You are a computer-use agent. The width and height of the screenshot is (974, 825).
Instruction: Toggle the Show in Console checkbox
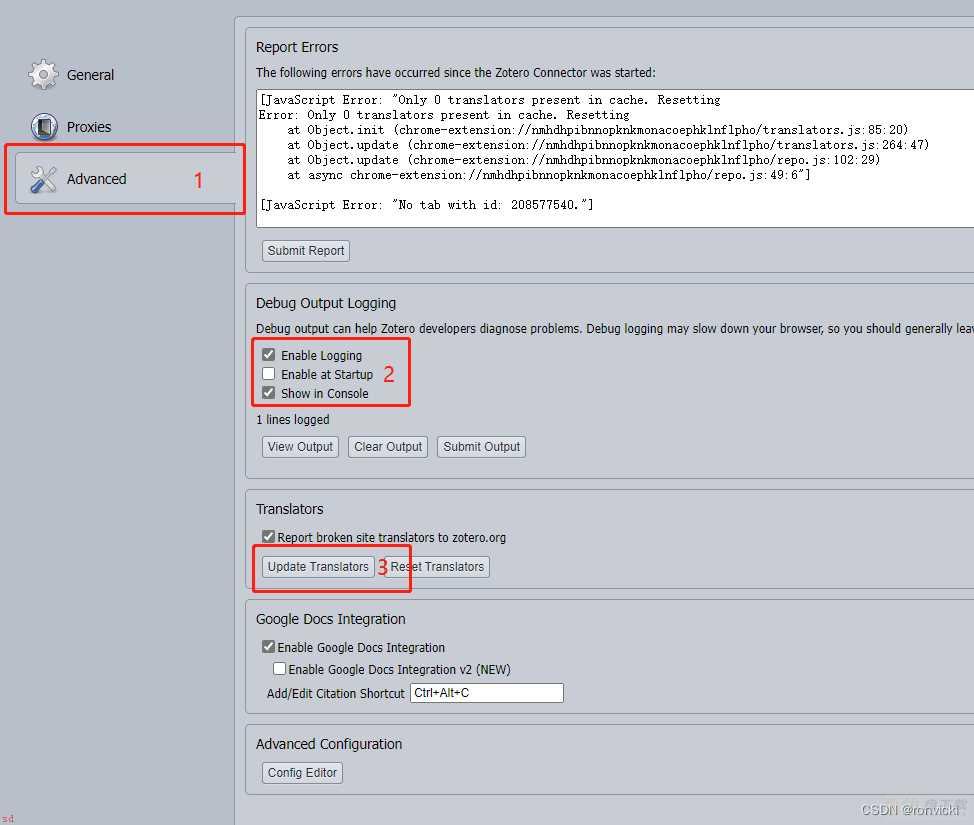[268, 393]
